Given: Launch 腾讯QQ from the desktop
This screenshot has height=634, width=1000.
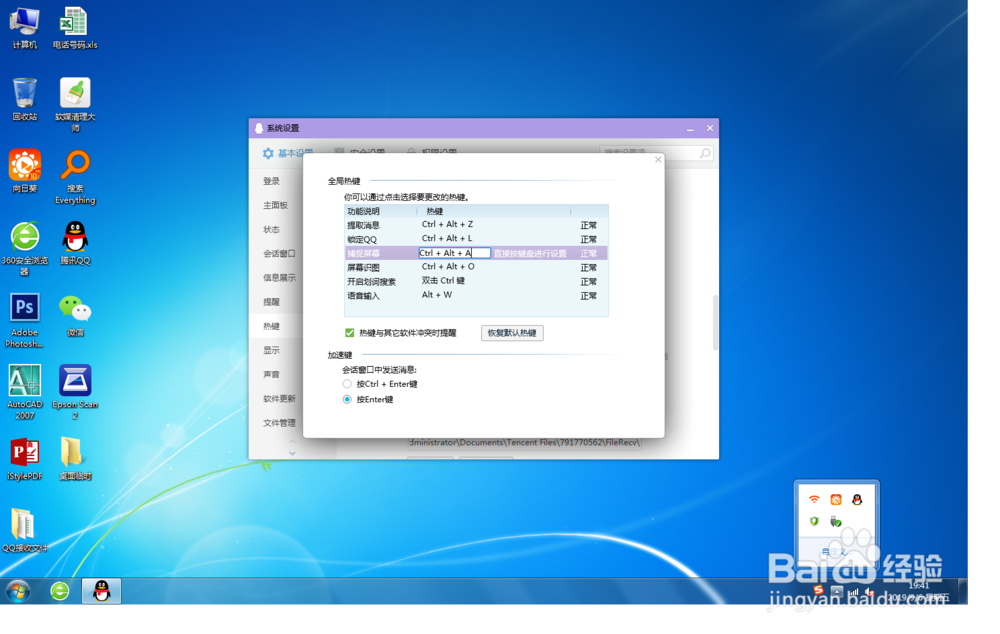Looking at the screenshot, I should point(75,243).
